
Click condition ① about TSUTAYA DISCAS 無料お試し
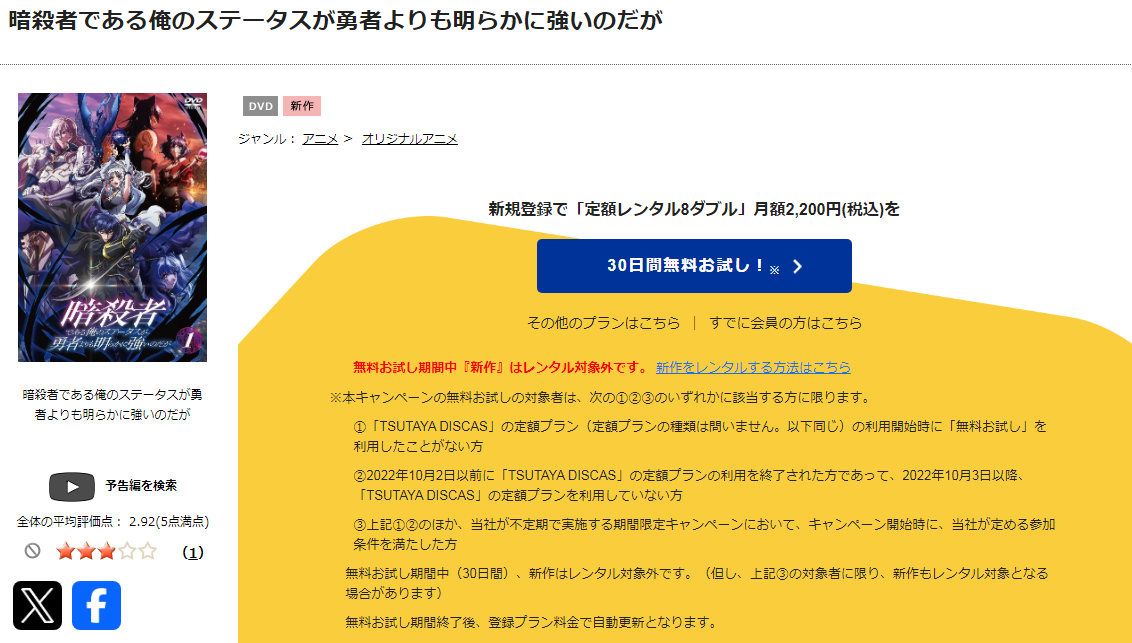click(x=700, y=437)
